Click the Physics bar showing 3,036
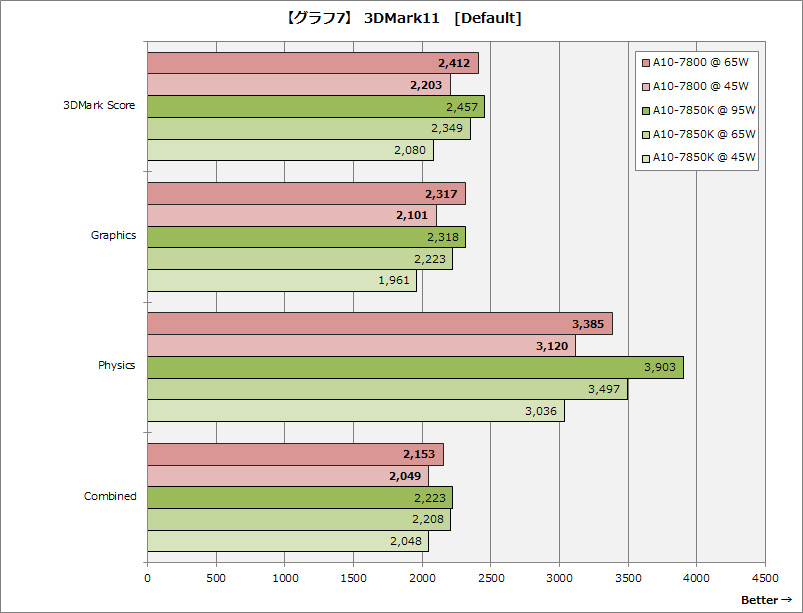 (x=355, y=411)
